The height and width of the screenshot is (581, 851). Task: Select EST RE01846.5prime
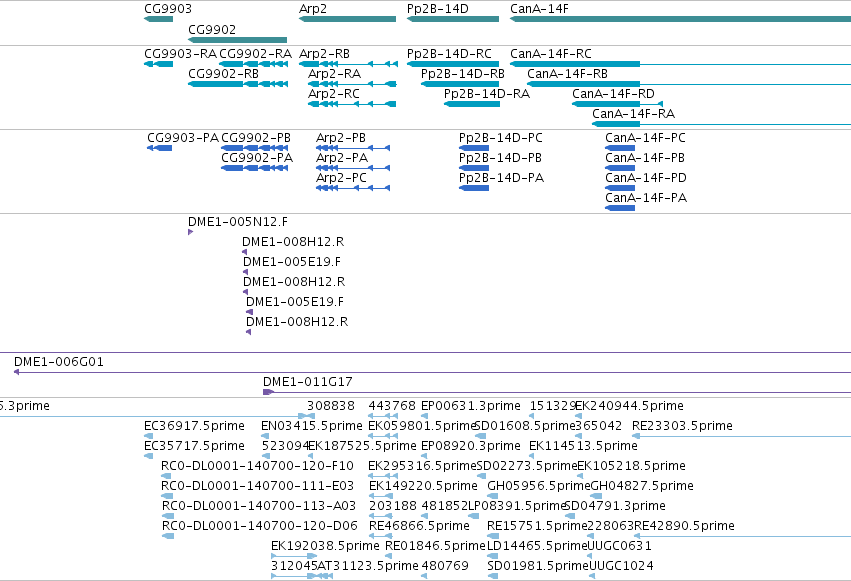(x=388, y=556)
